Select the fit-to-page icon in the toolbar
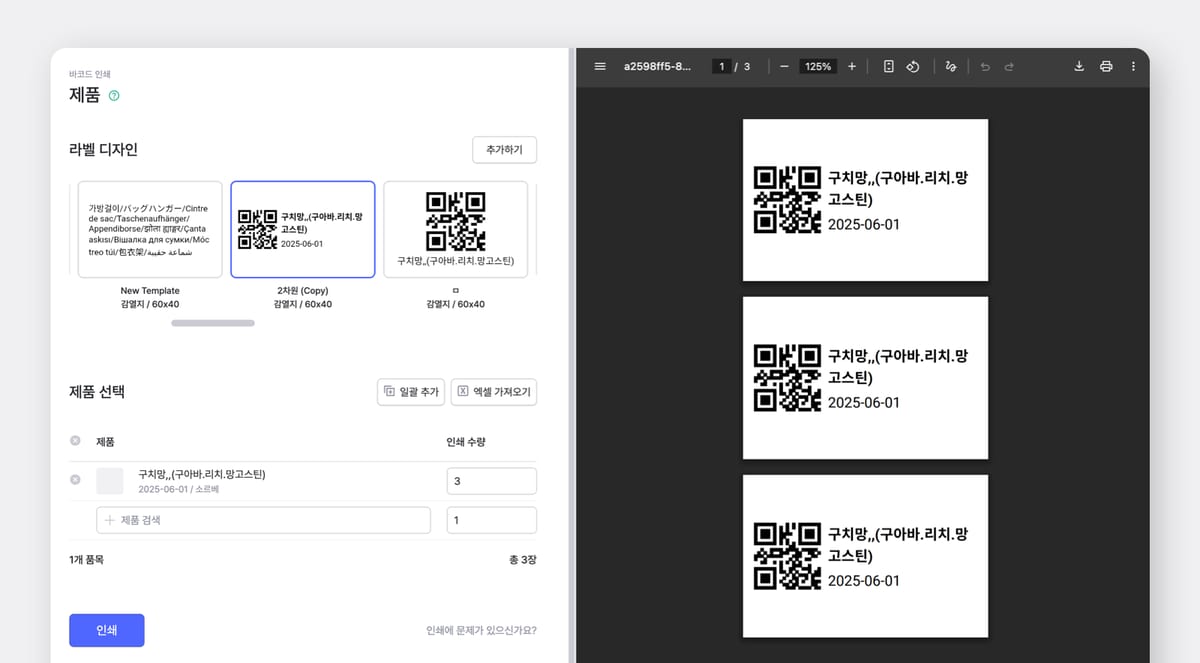This screenshot has width=1200, height=663. [x=888, y=66]
